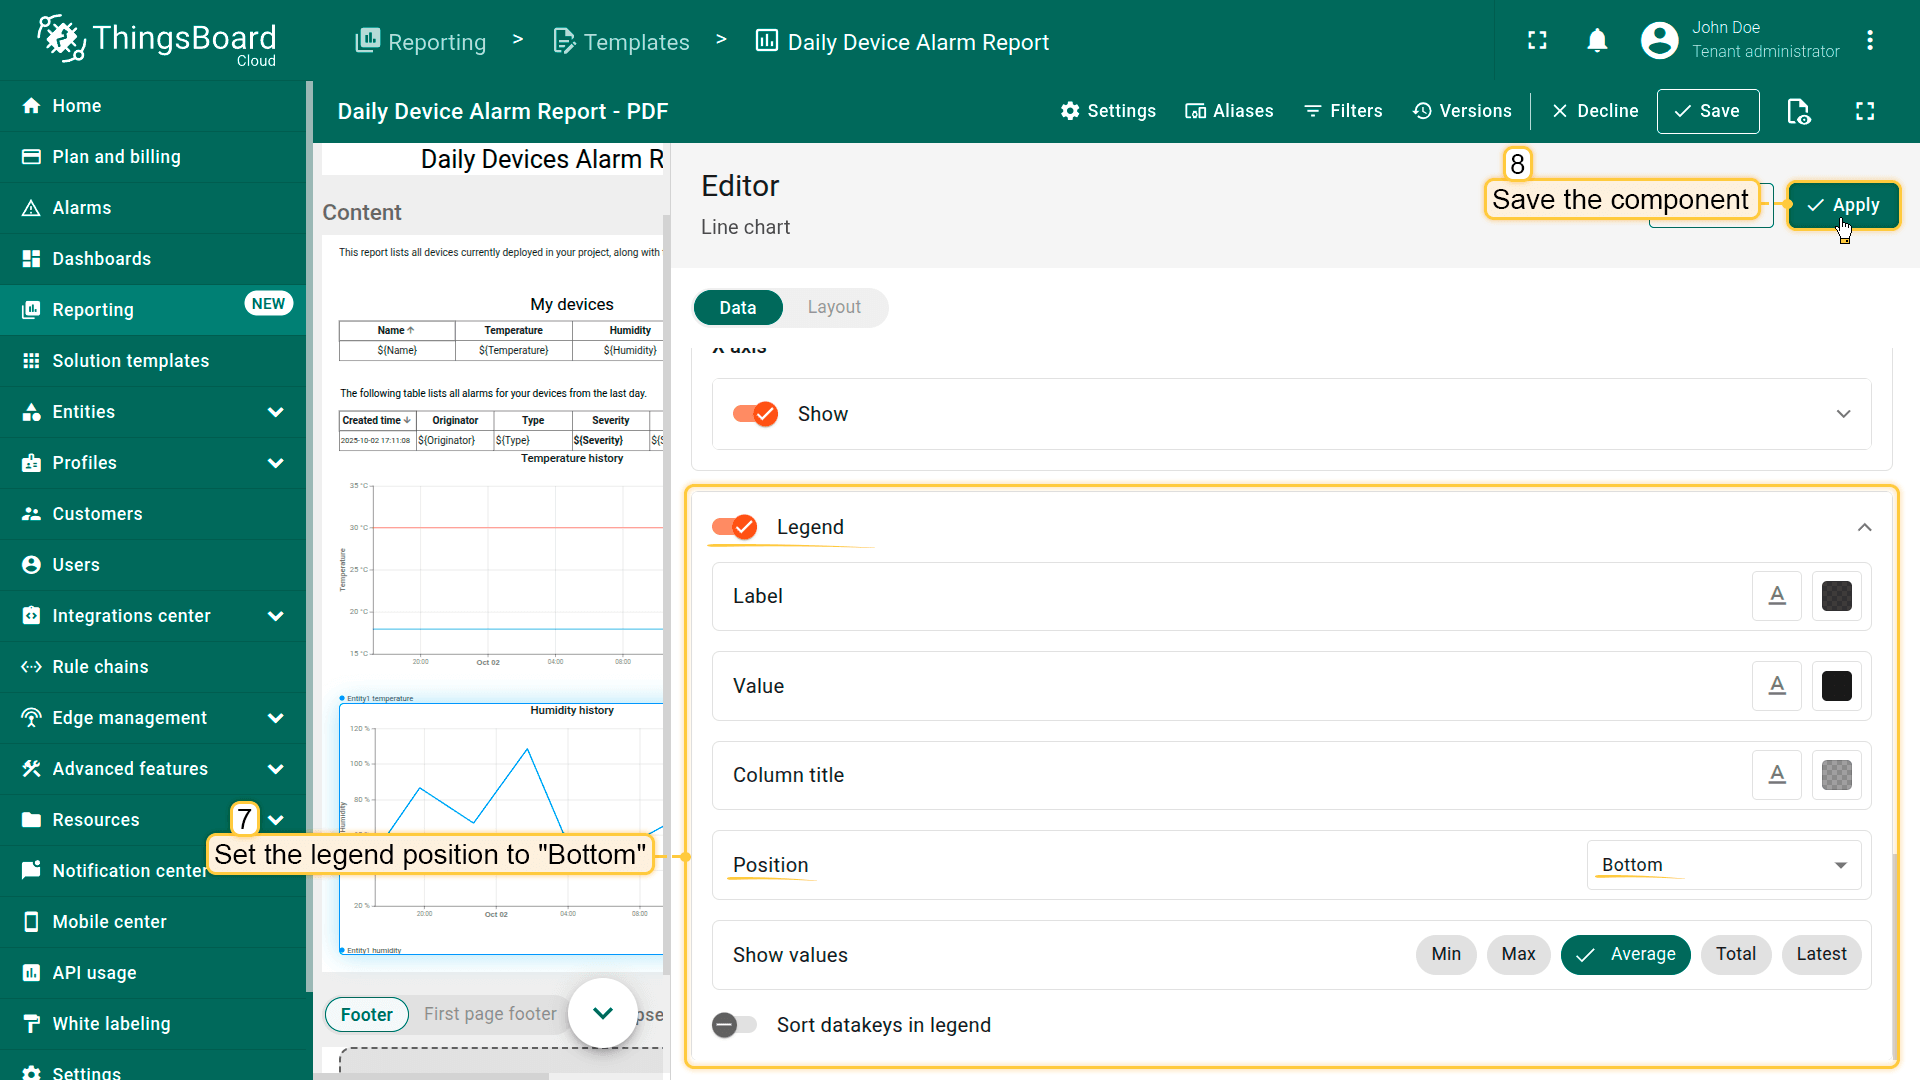Screen dimensions: 1920x1080
Task: Select the Max show values chip
Action: click(x=1517, y=954)
